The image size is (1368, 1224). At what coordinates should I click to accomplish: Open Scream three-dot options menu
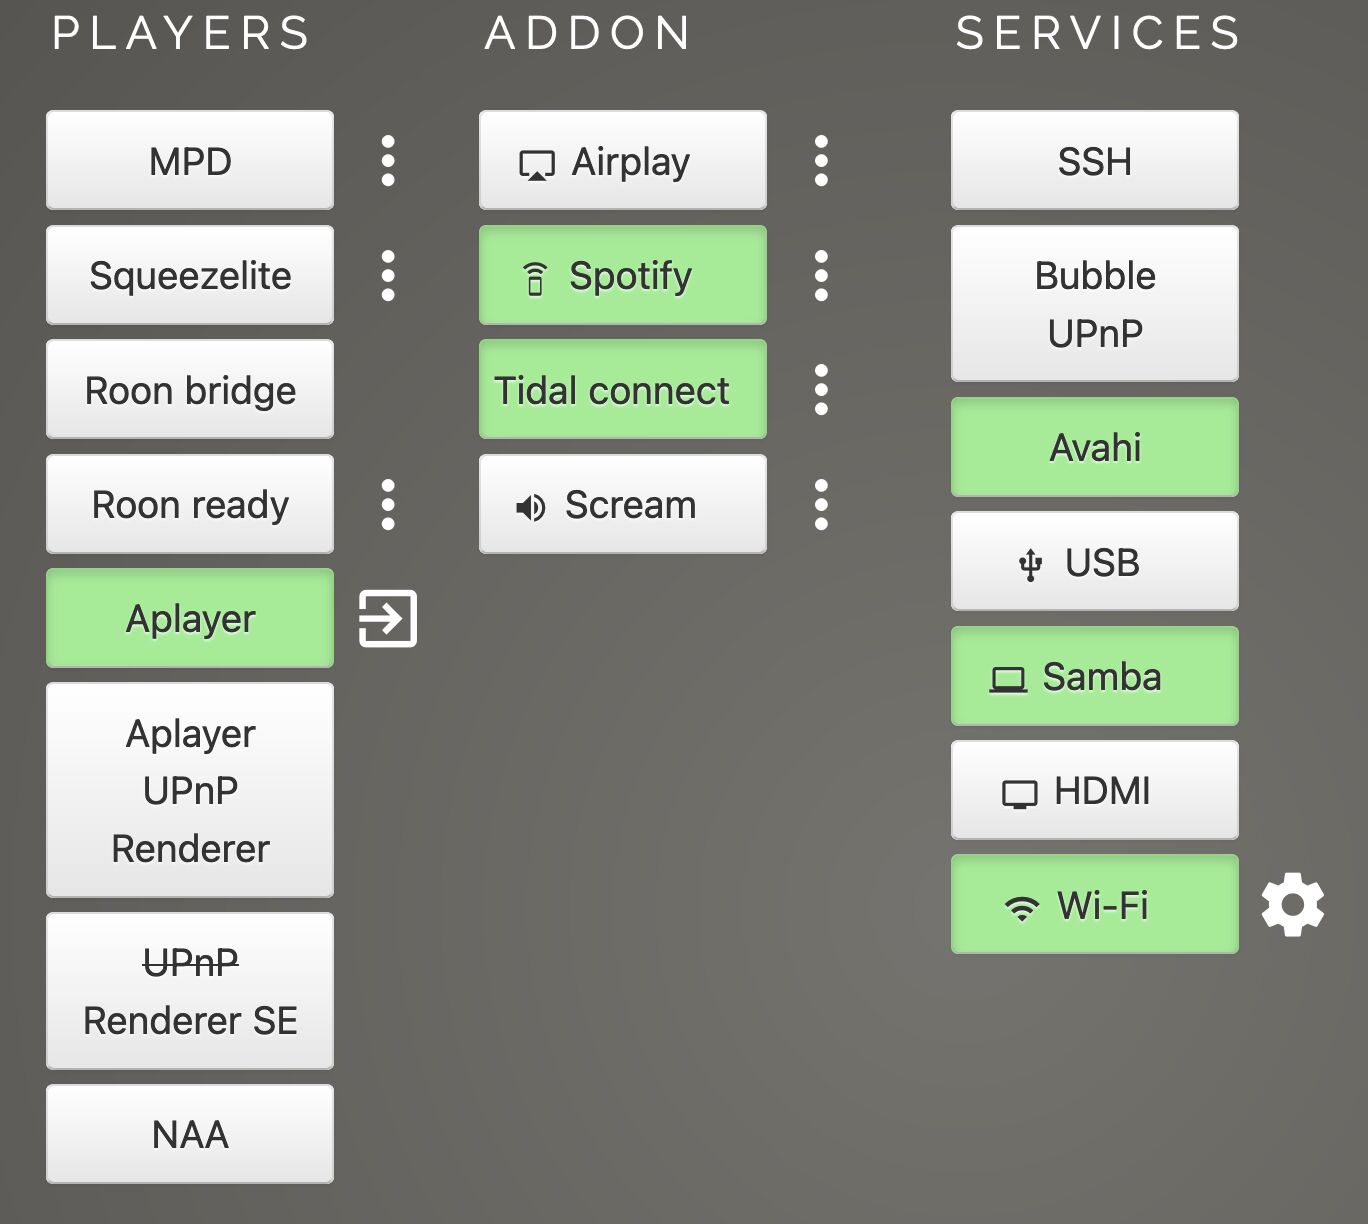(x=821, y=504)
